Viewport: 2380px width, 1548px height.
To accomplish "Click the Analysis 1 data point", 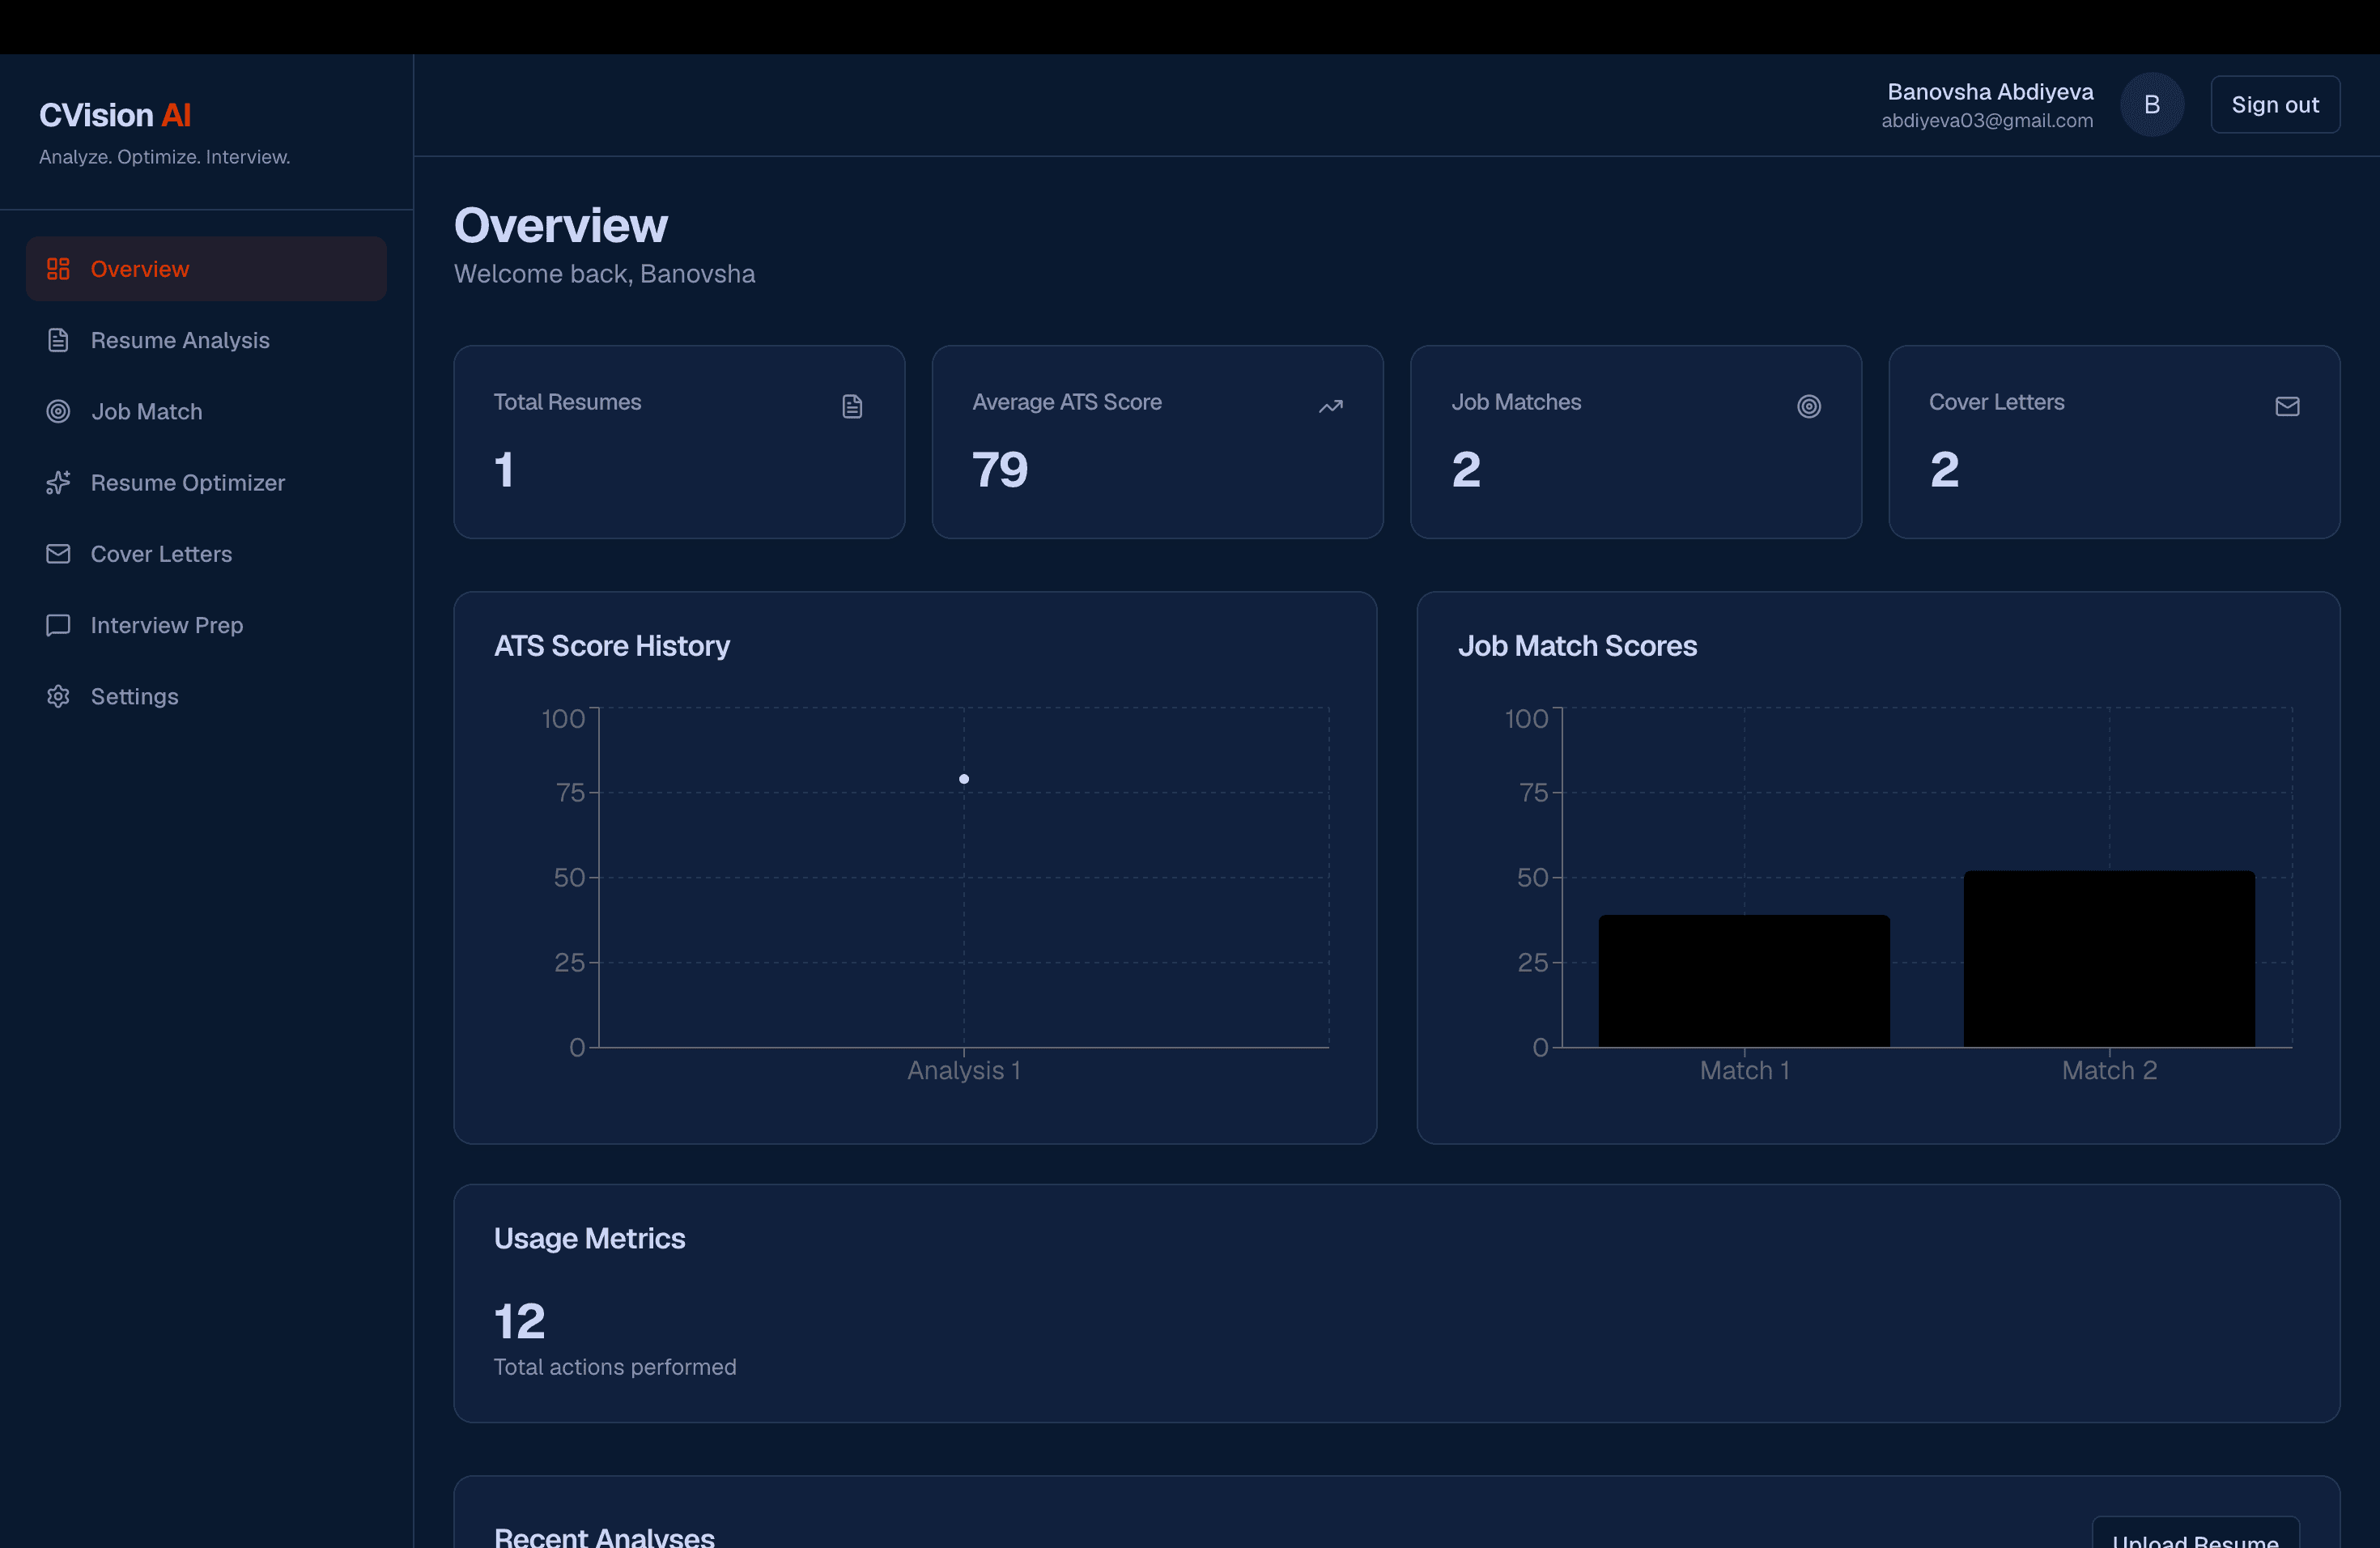I will point(964,779).
